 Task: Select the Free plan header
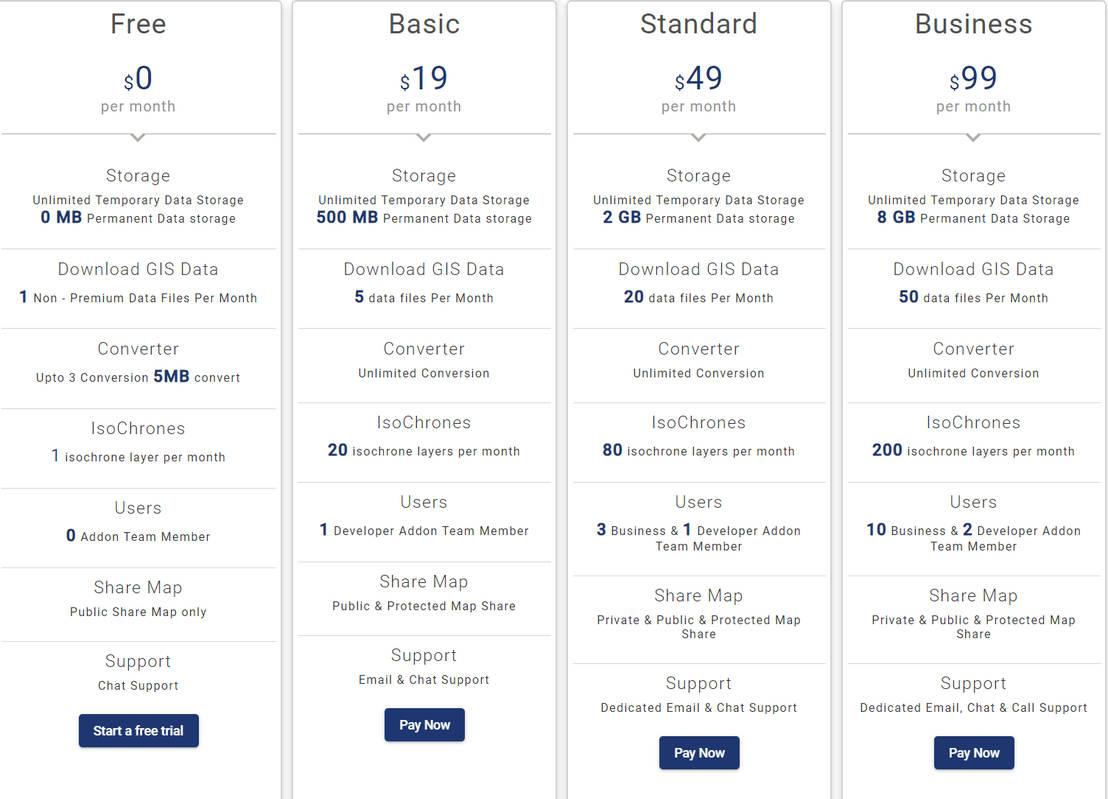pyautogui.click(x=138, y=24)
